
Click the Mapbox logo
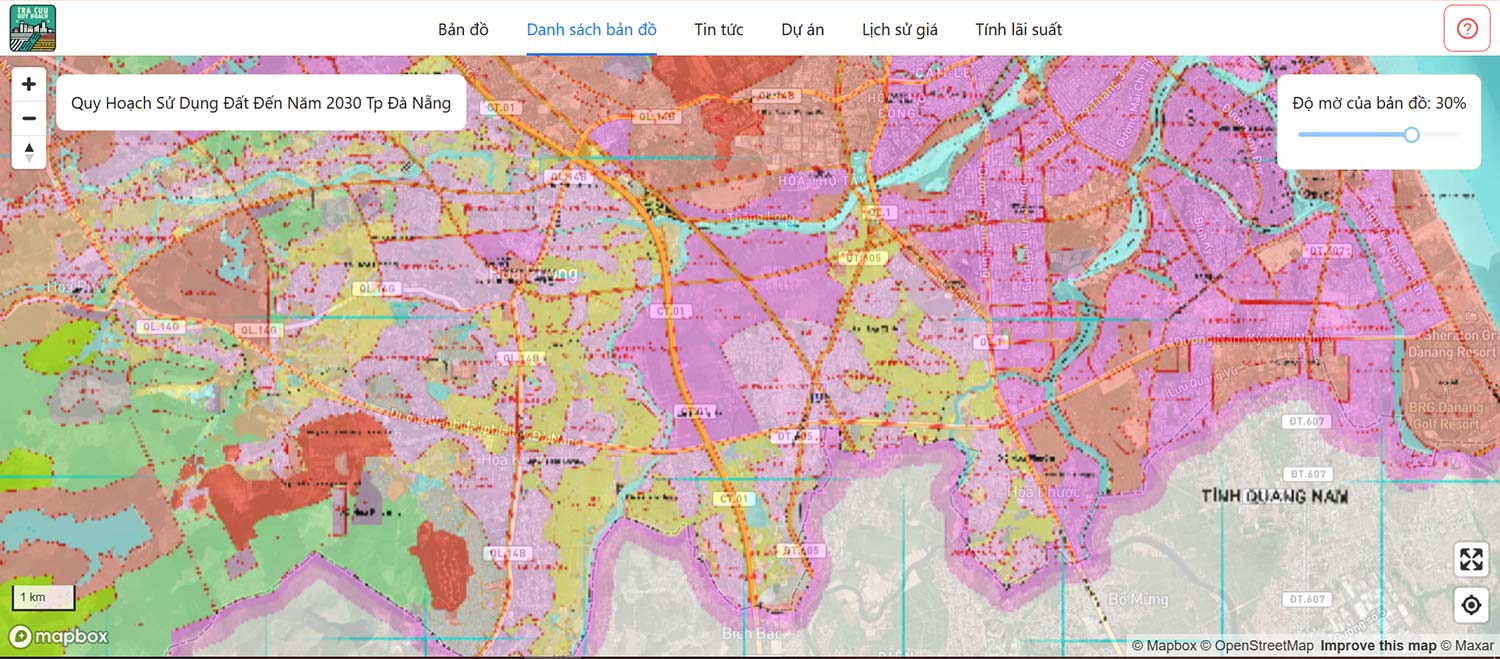[x=59, y=636]
